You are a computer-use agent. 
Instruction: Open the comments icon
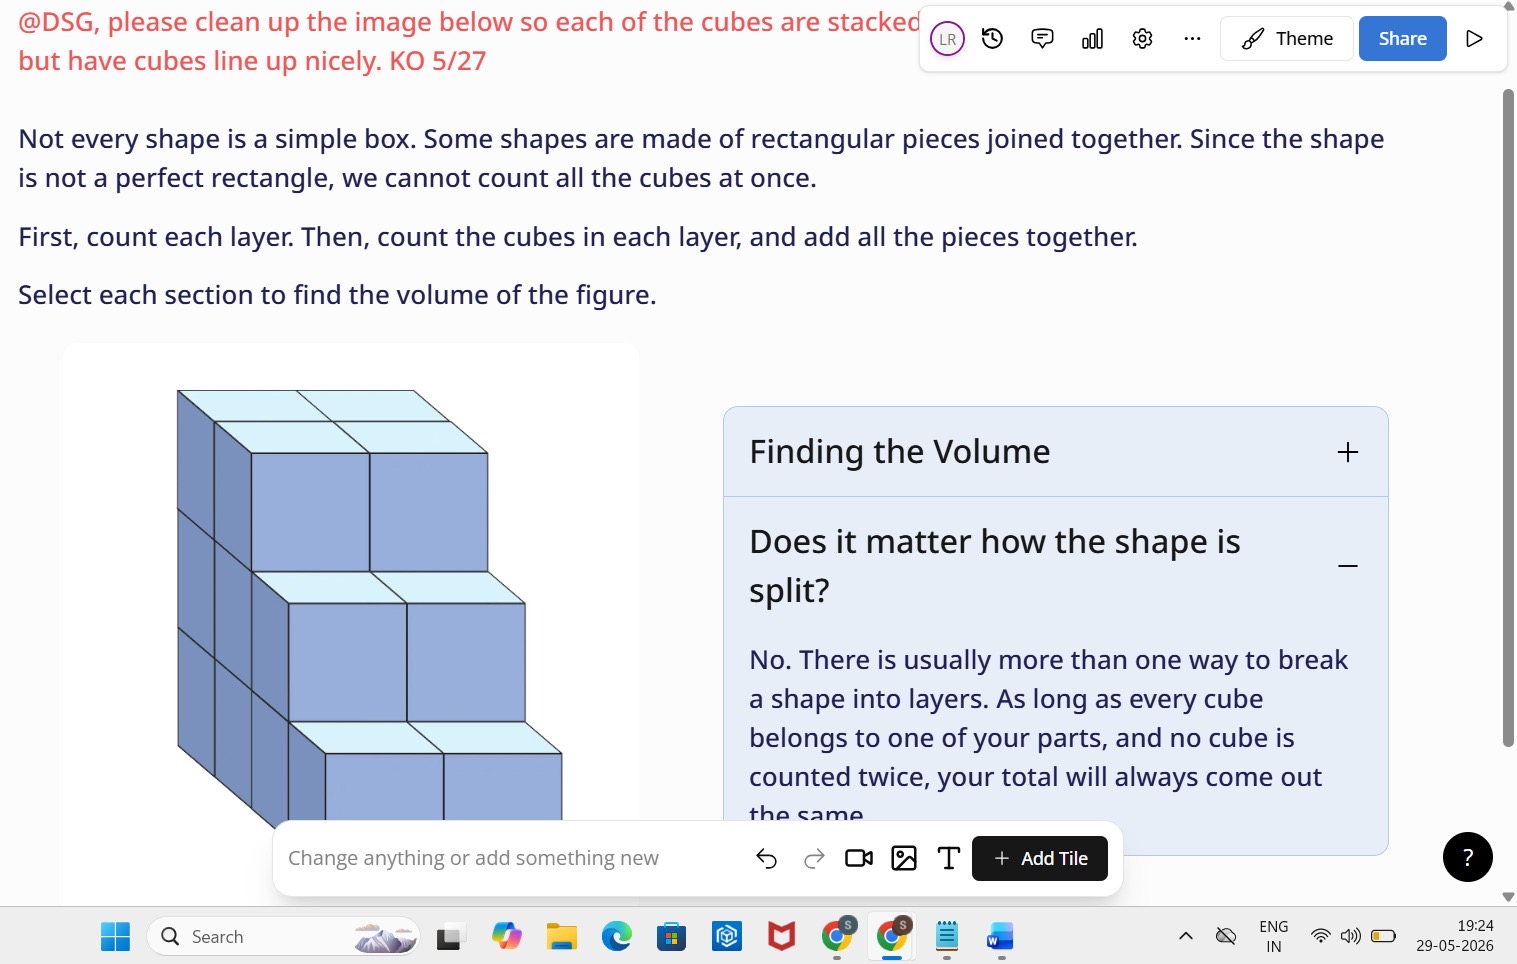pyautogui.click(x=1042, y=39)
